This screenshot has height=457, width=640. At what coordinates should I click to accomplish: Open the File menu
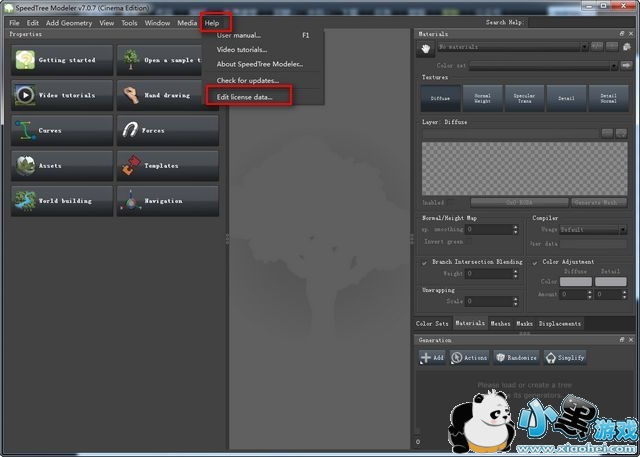(x=14, y=23)
